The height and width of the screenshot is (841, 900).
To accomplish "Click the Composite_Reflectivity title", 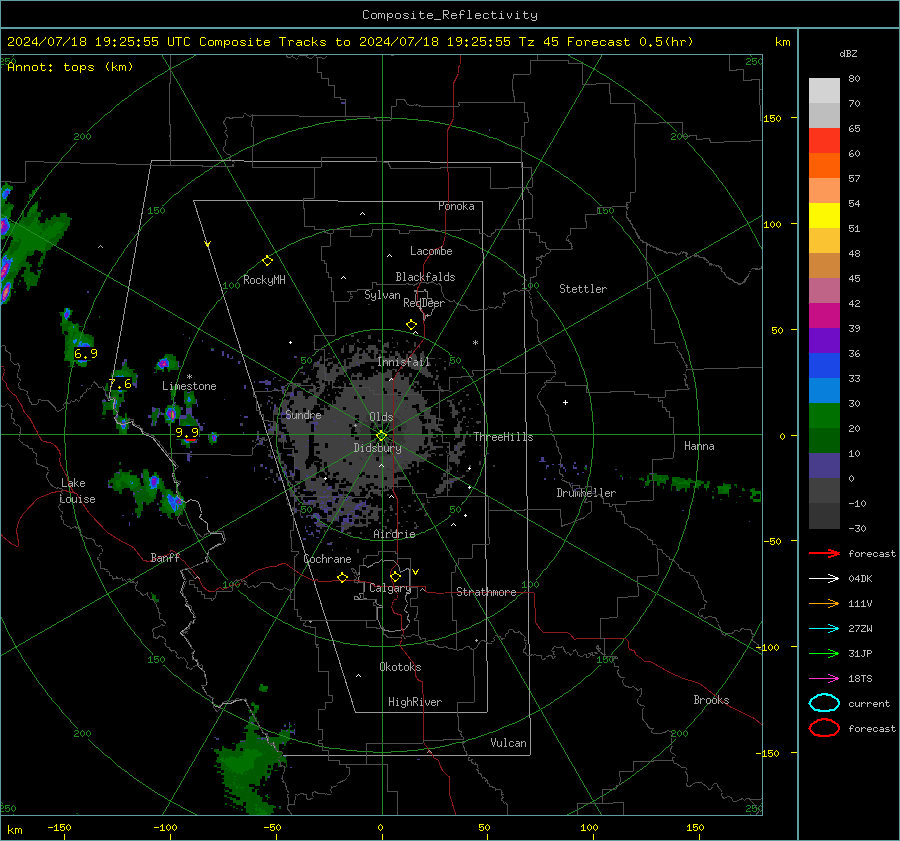I will (x=450, y=15).
